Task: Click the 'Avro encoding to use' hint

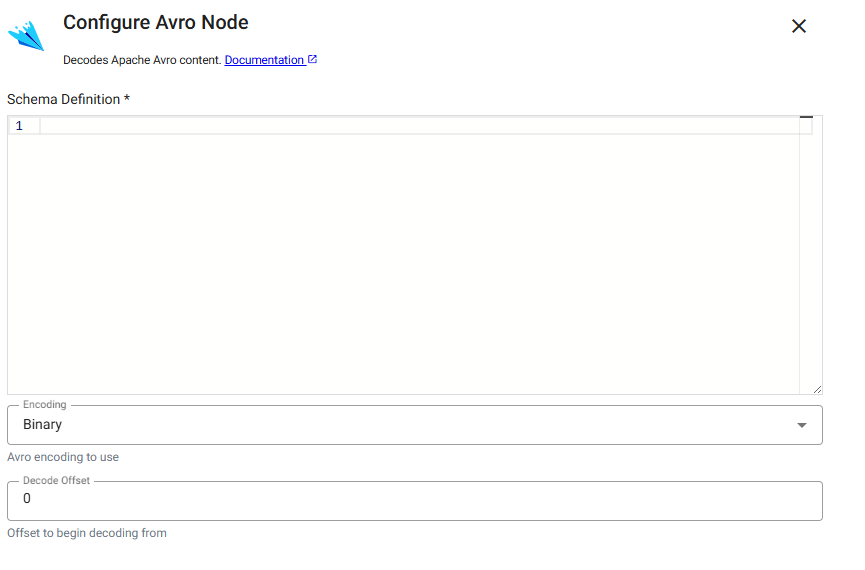Action: (63, 457)
